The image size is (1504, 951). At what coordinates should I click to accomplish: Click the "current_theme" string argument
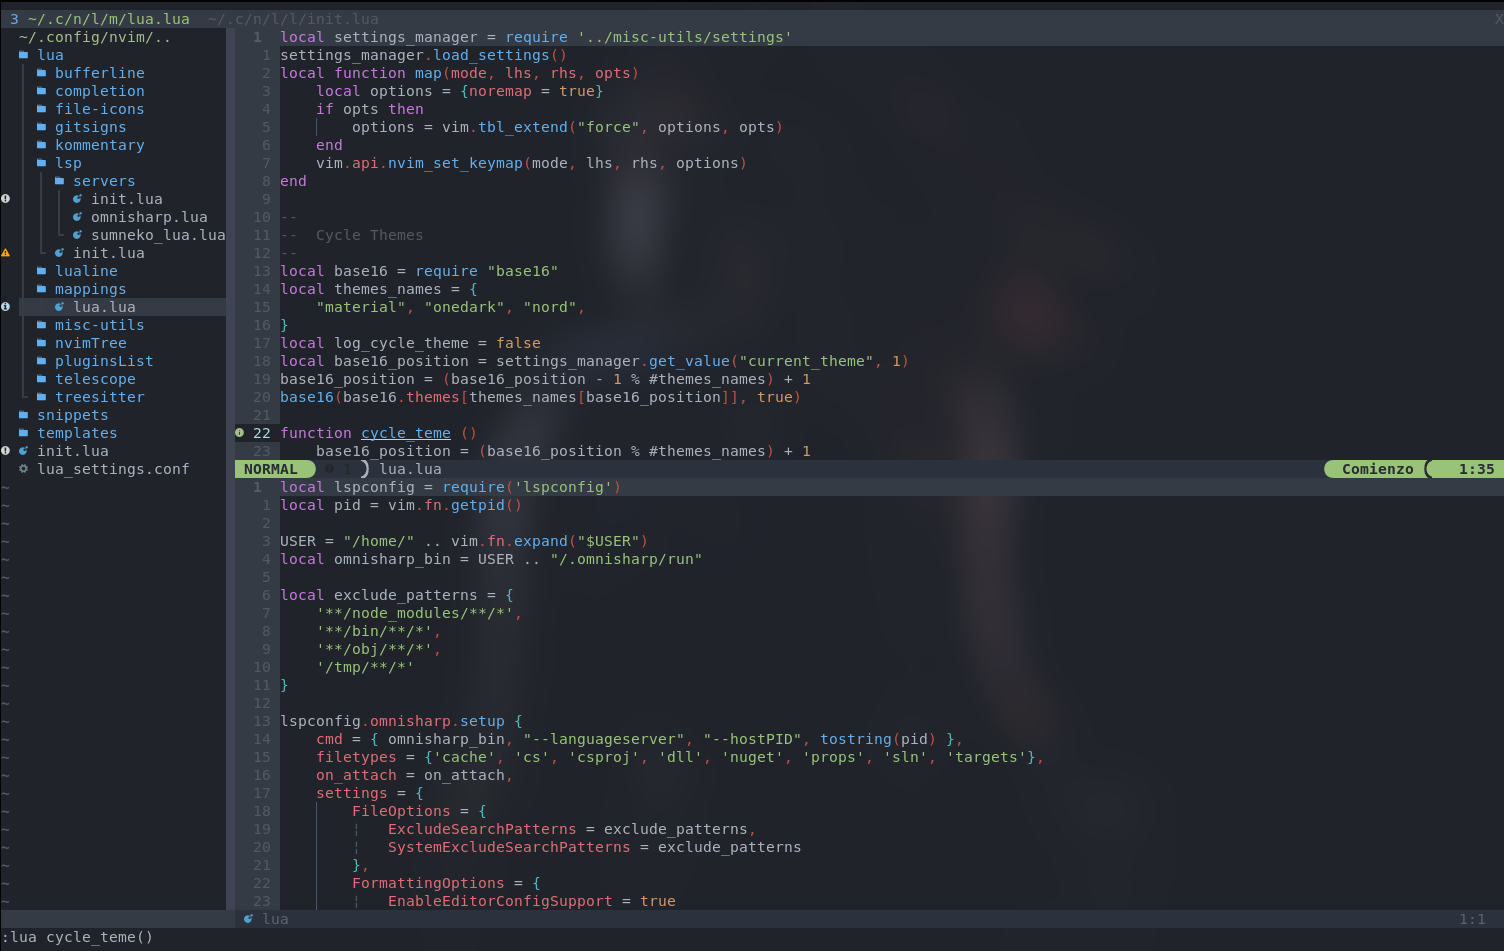[806, 361]
